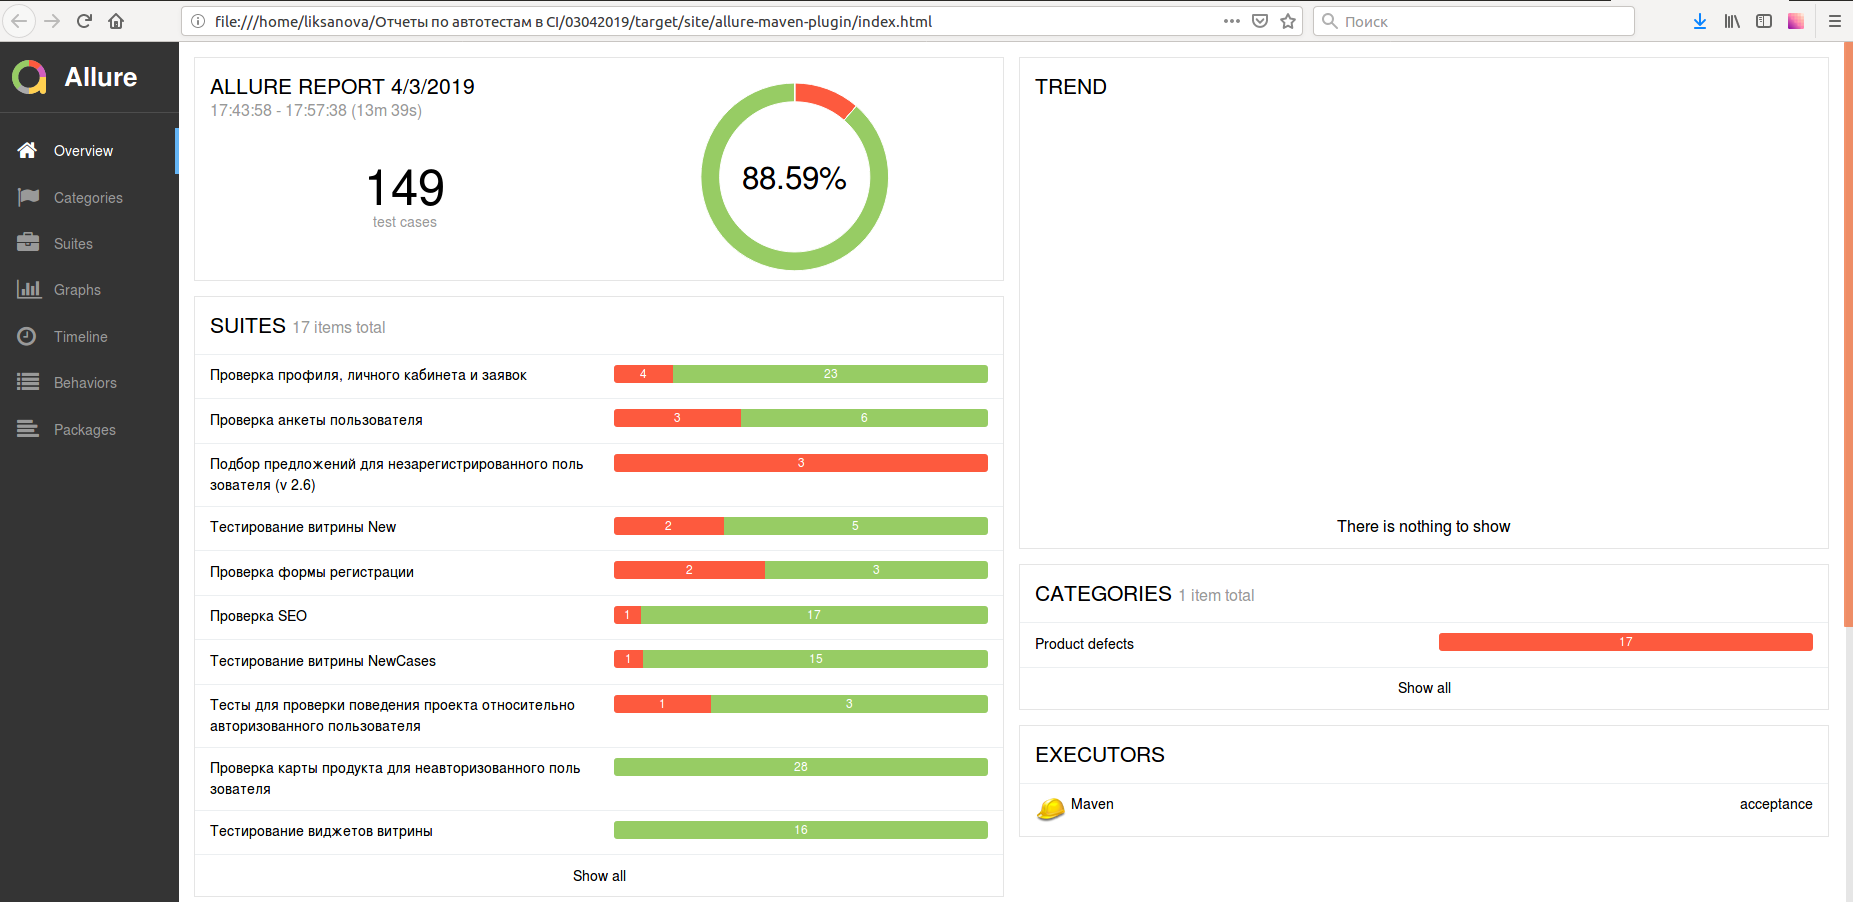Click the 88.59% value in the donut

pos(794,178)
